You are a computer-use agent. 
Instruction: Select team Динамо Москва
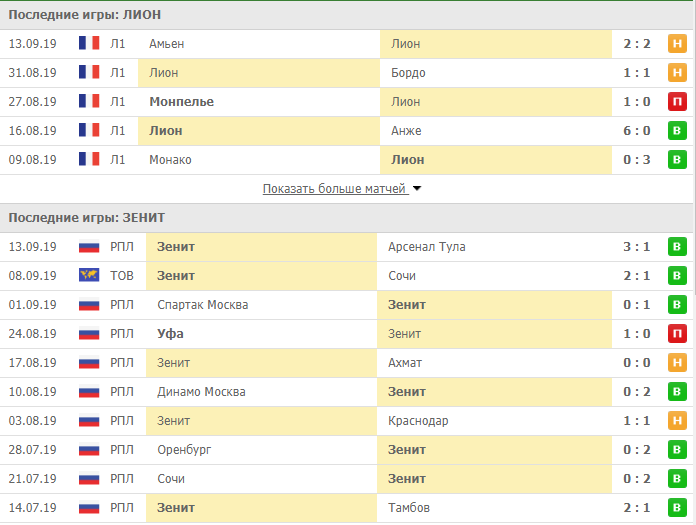tap(201, 391)
